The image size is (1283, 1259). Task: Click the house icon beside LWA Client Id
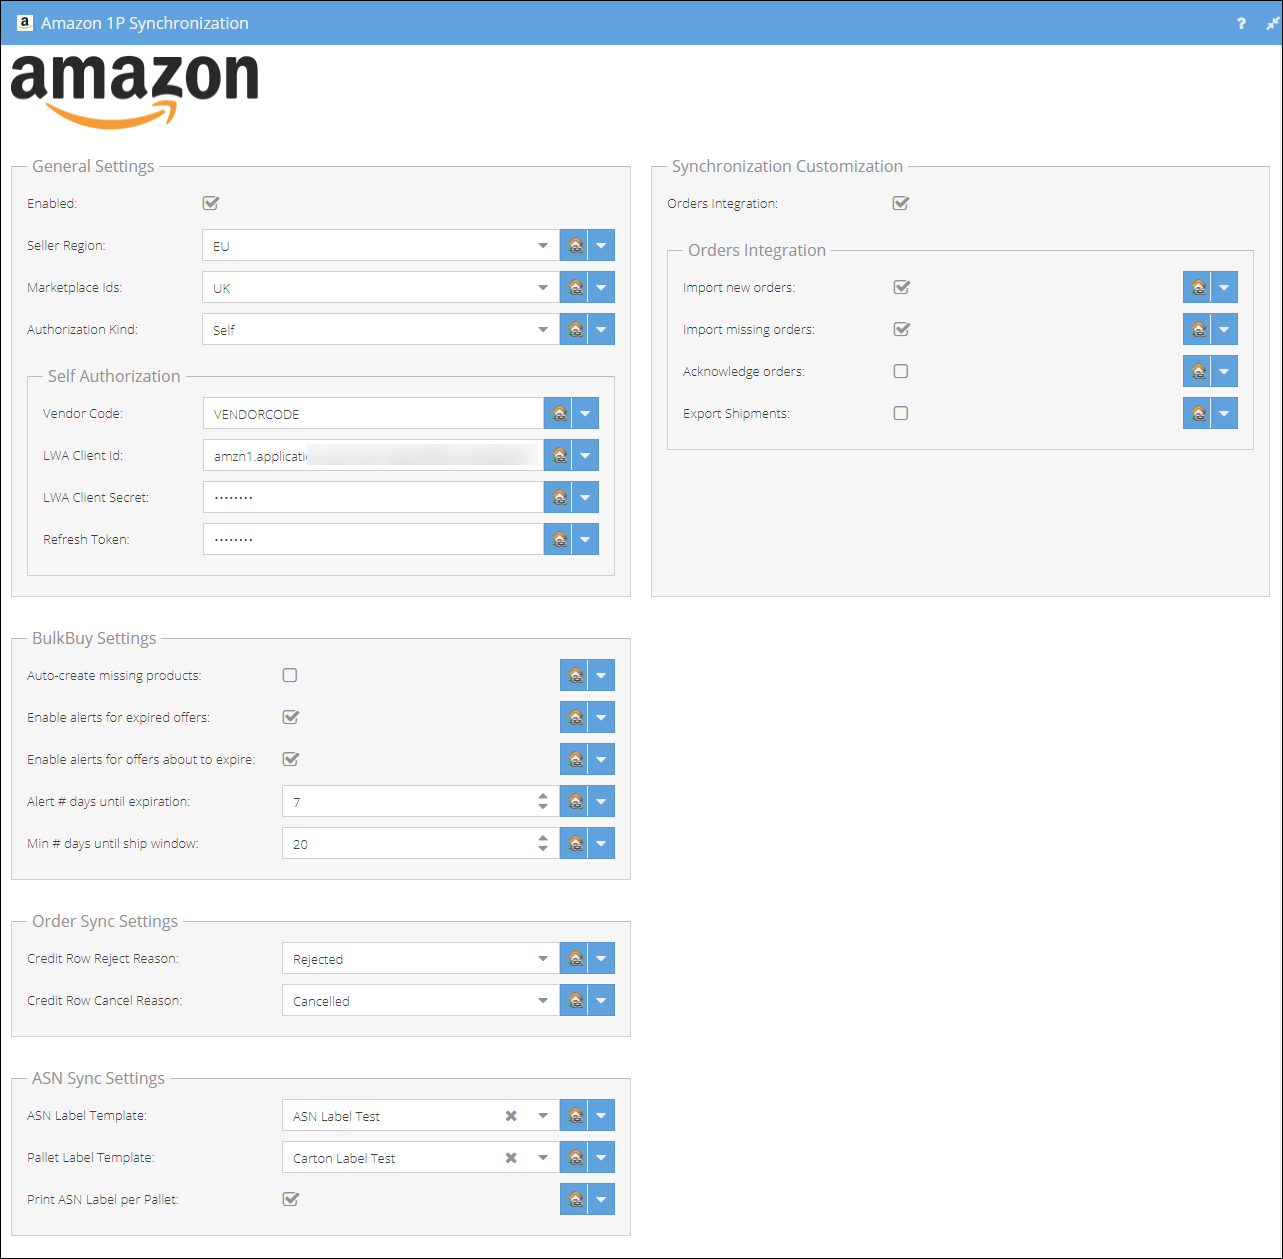pyautogui.click(x=559, y=455)
